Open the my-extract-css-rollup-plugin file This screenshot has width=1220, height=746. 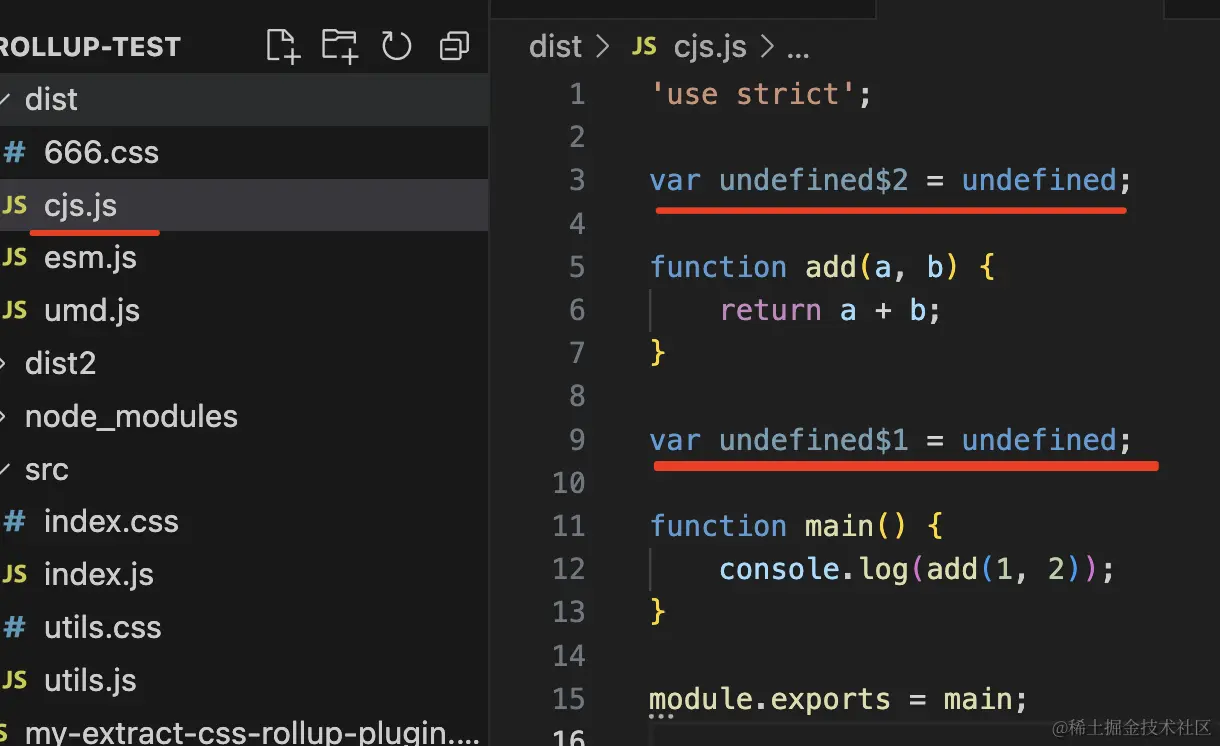coord(244,730)
